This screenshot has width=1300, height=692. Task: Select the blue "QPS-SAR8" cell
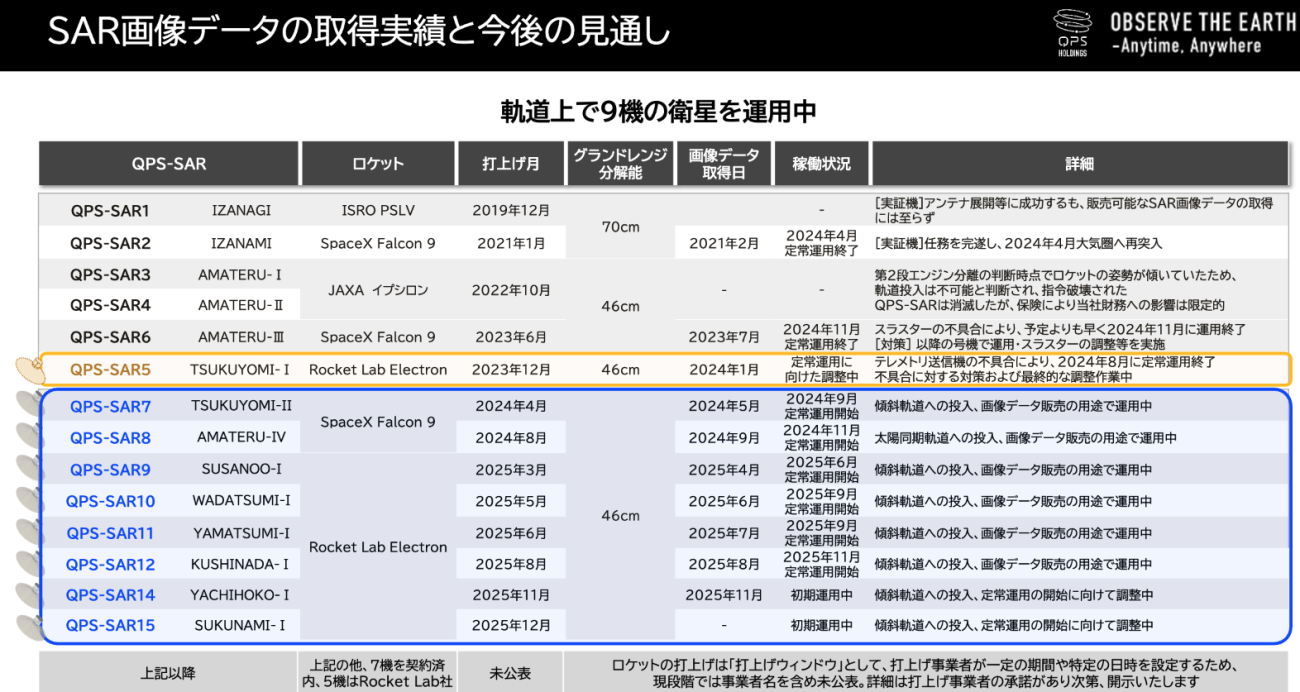(x=110, y=438)
